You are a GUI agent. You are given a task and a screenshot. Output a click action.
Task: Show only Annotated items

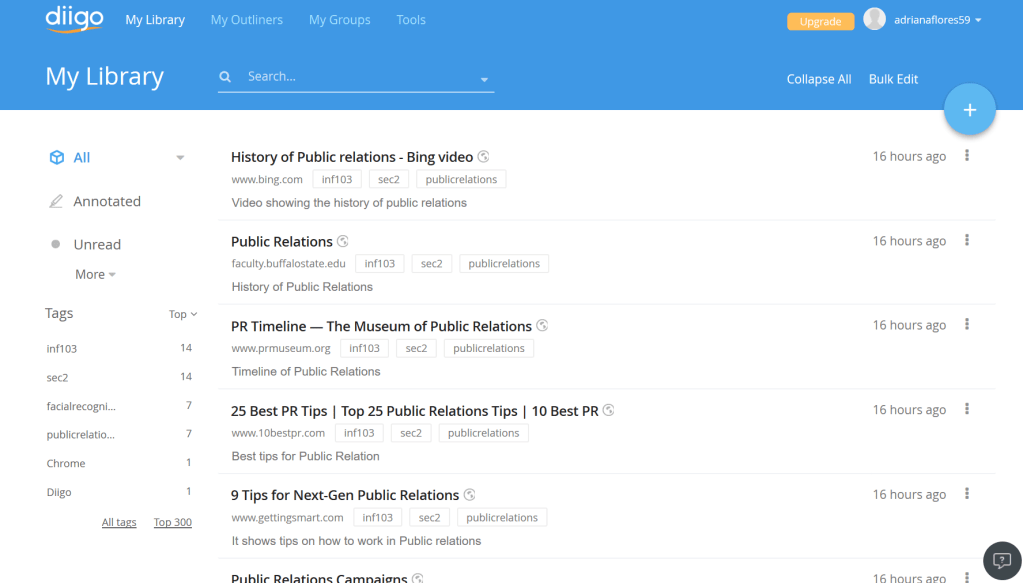[106, 201]
